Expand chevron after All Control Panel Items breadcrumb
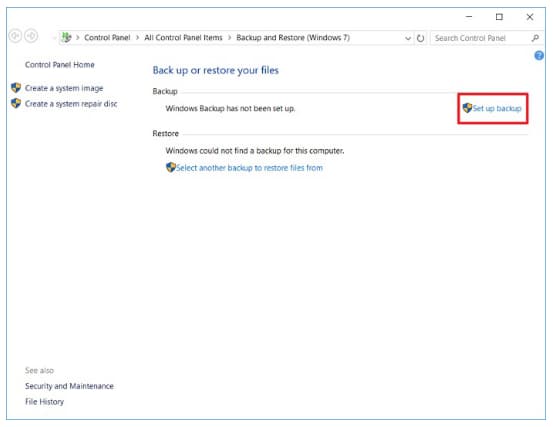This screenshot has width=553, height=427. click(x=230, y=37)
